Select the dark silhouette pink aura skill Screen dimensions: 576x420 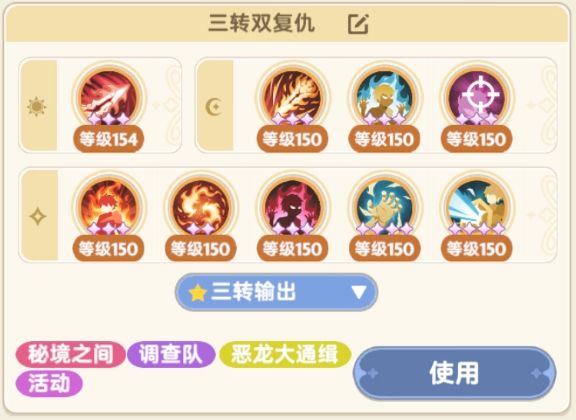292,208
